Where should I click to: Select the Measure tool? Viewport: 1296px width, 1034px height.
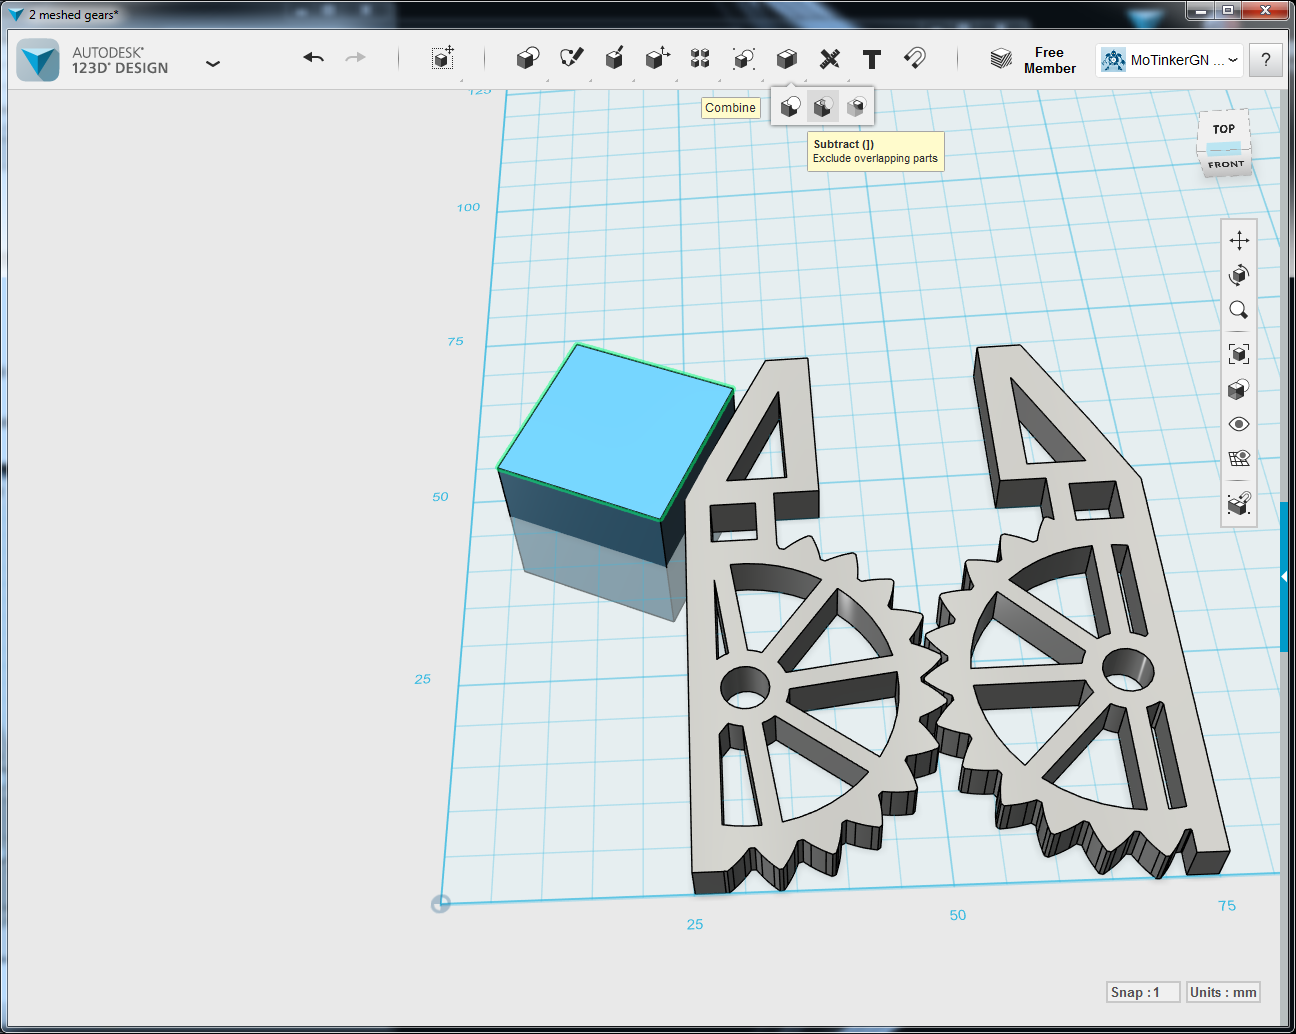tap(830, 58)
